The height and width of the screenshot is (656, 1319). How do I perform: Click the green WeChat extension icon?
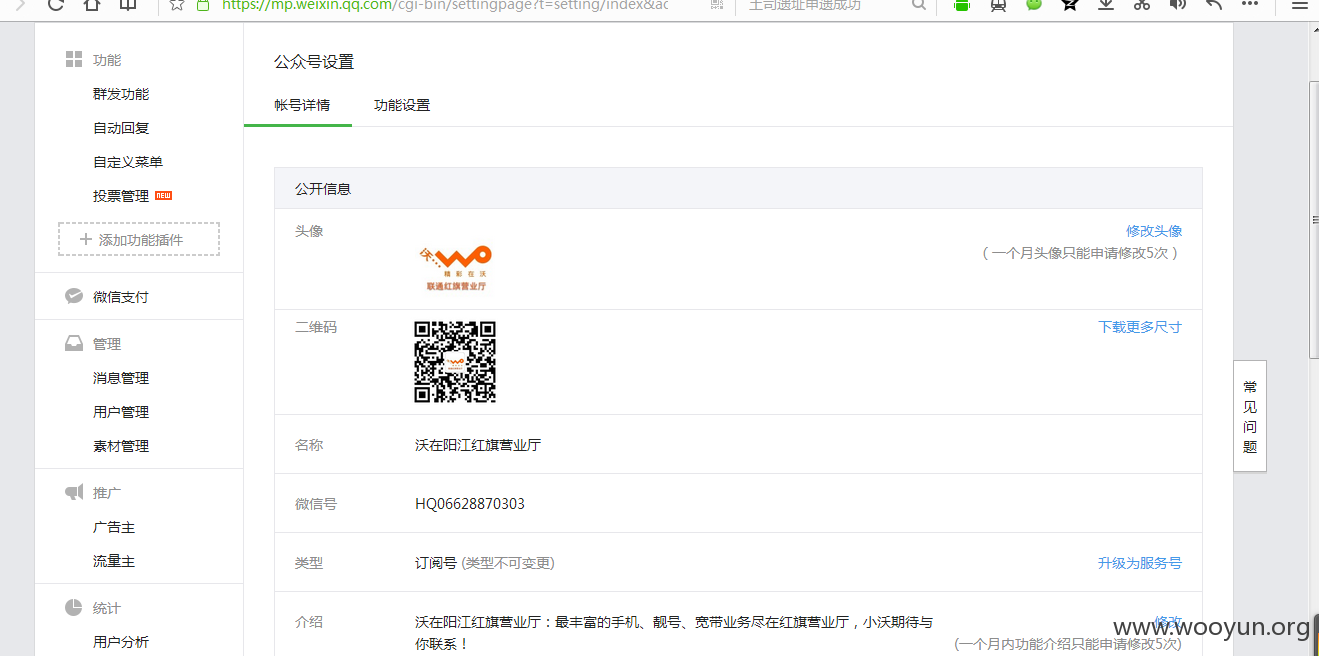(1034, 5)
